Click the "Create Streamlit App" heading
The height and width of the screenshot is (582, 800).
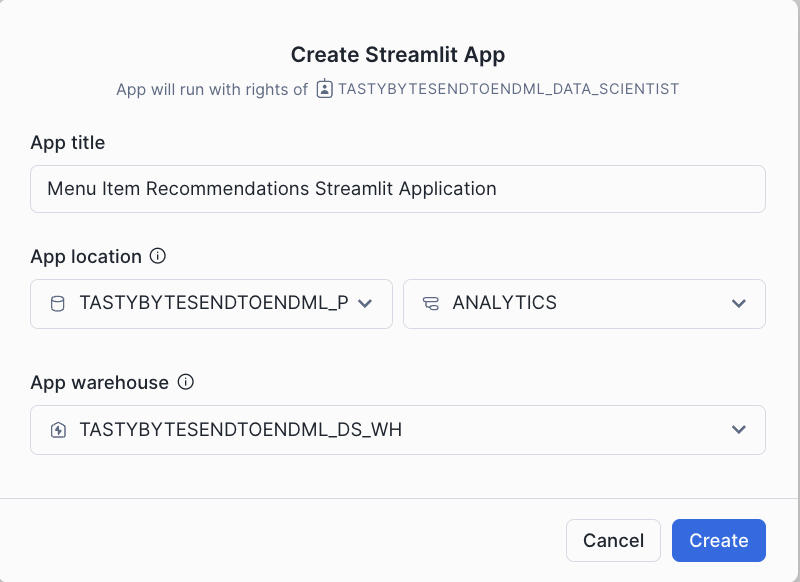click(x=398, y=54)
